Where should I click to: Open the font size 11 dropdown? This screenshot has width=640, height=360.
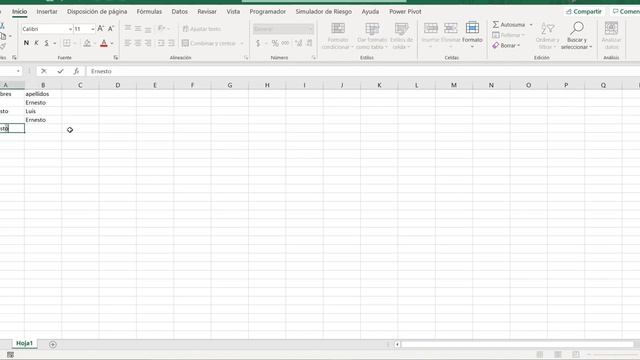click(93, 29)
